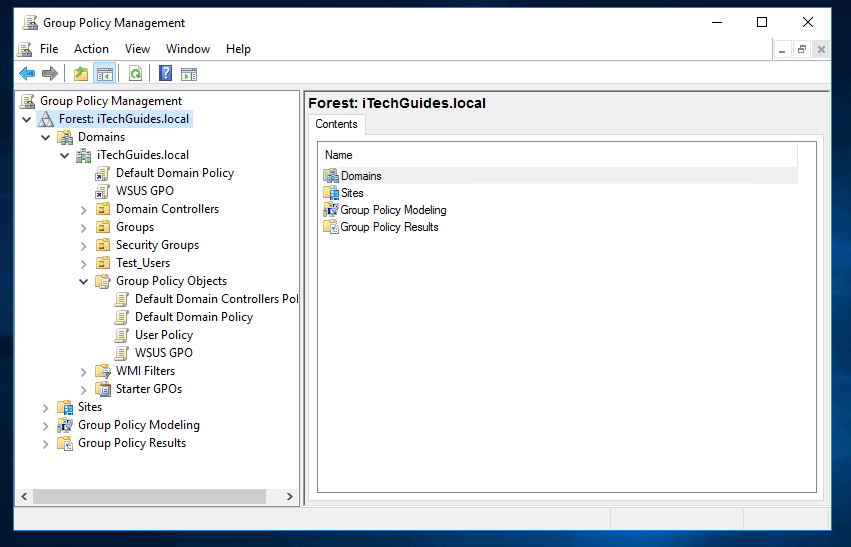Toggle the Show/Hide Action Pane icon

(x=189, y=74)
